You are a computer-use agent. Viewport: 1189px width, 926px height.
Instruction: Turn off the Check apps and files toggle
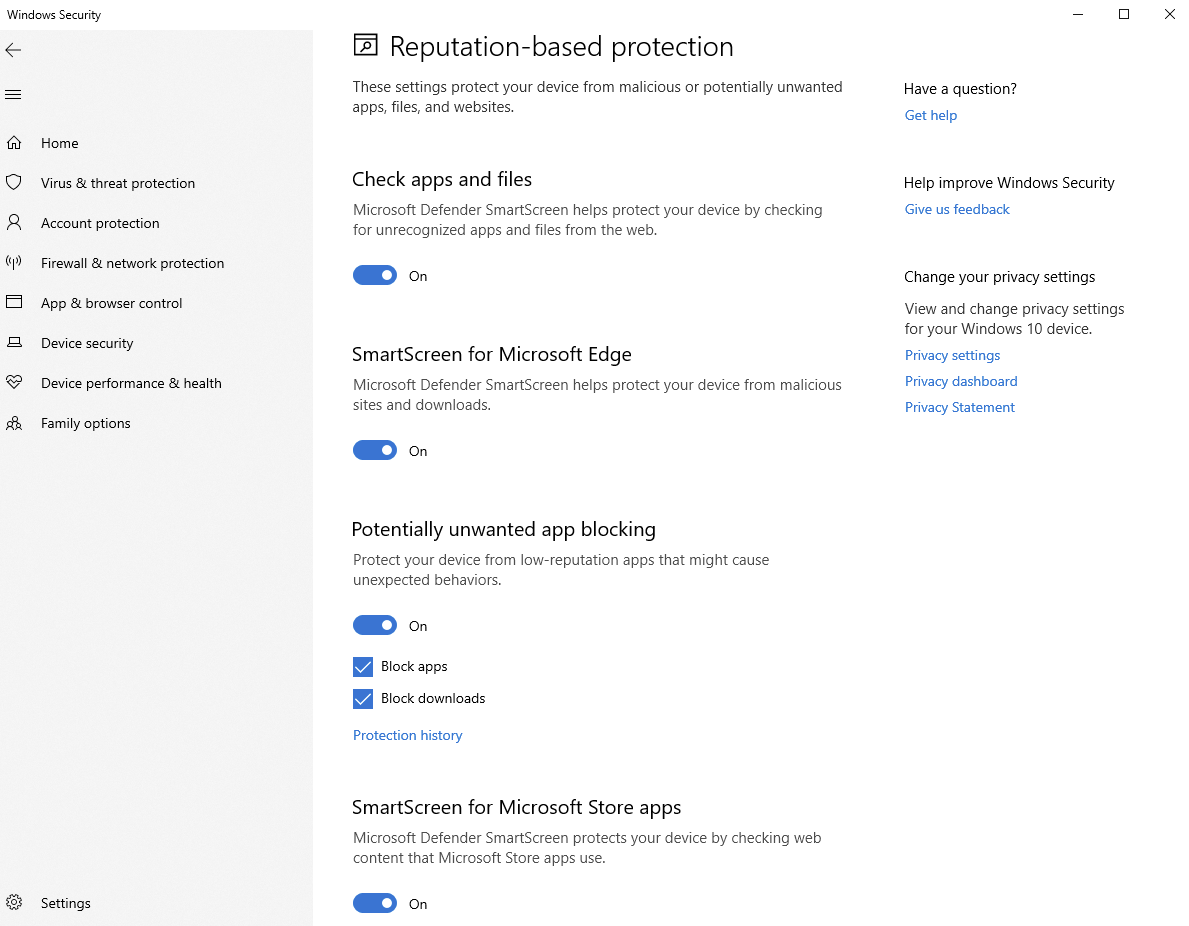pos(375,275)
